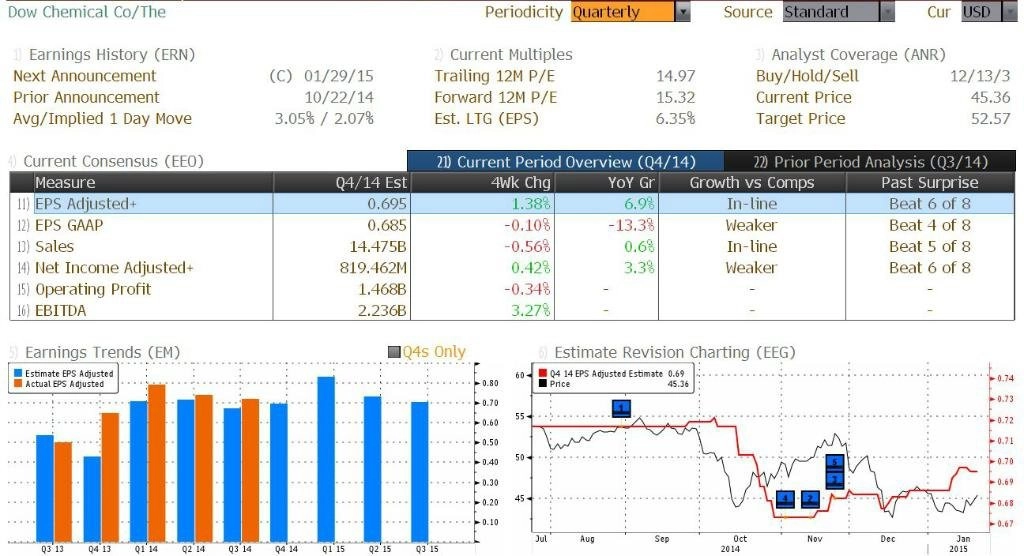
Task: Select the Operating Profit row
Action: [x=512, y=289]
